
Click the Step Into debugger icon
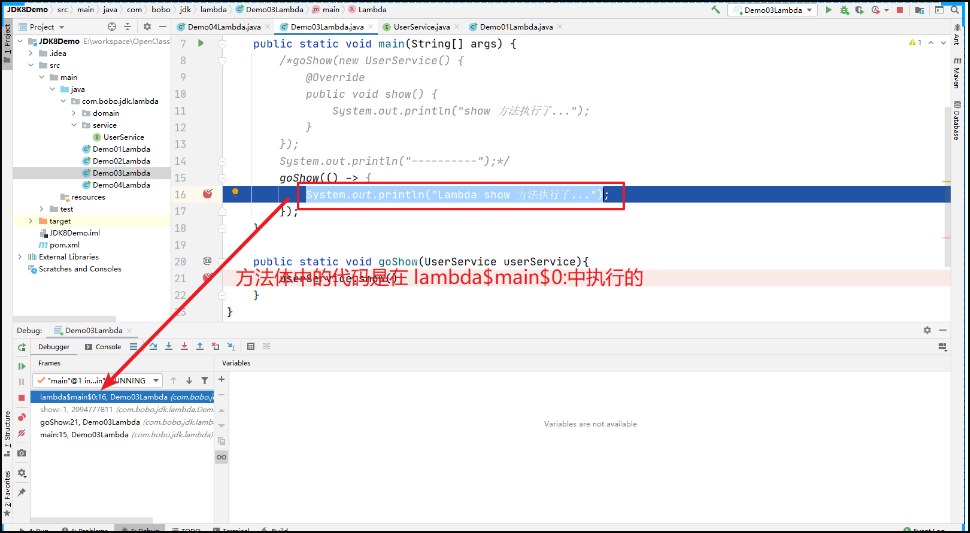tap(168, 346)
